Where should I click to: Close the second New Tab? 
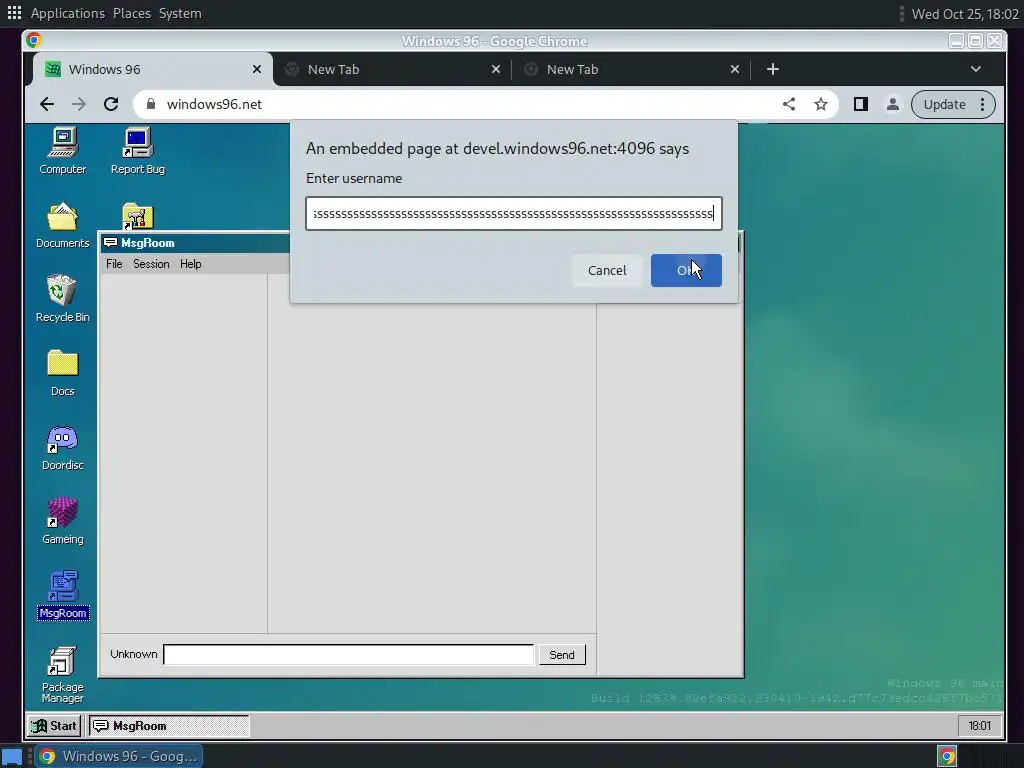coord(735,69)
